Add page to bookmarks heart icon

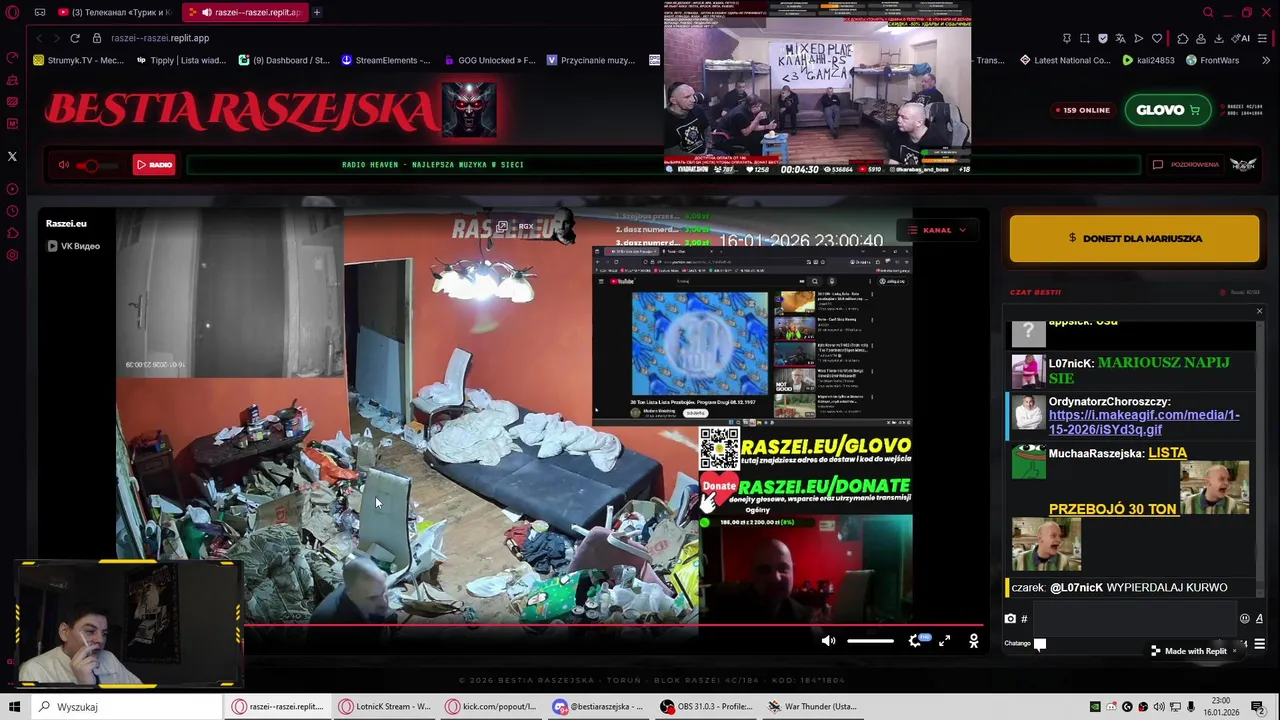(1157, 38)
